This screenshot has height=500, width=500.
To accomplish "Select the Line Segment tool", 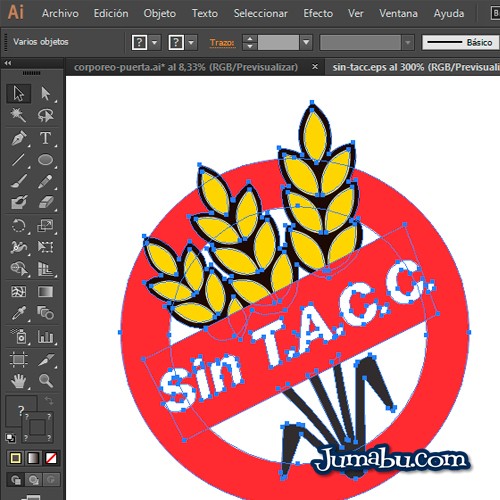I will pos(19,160).
